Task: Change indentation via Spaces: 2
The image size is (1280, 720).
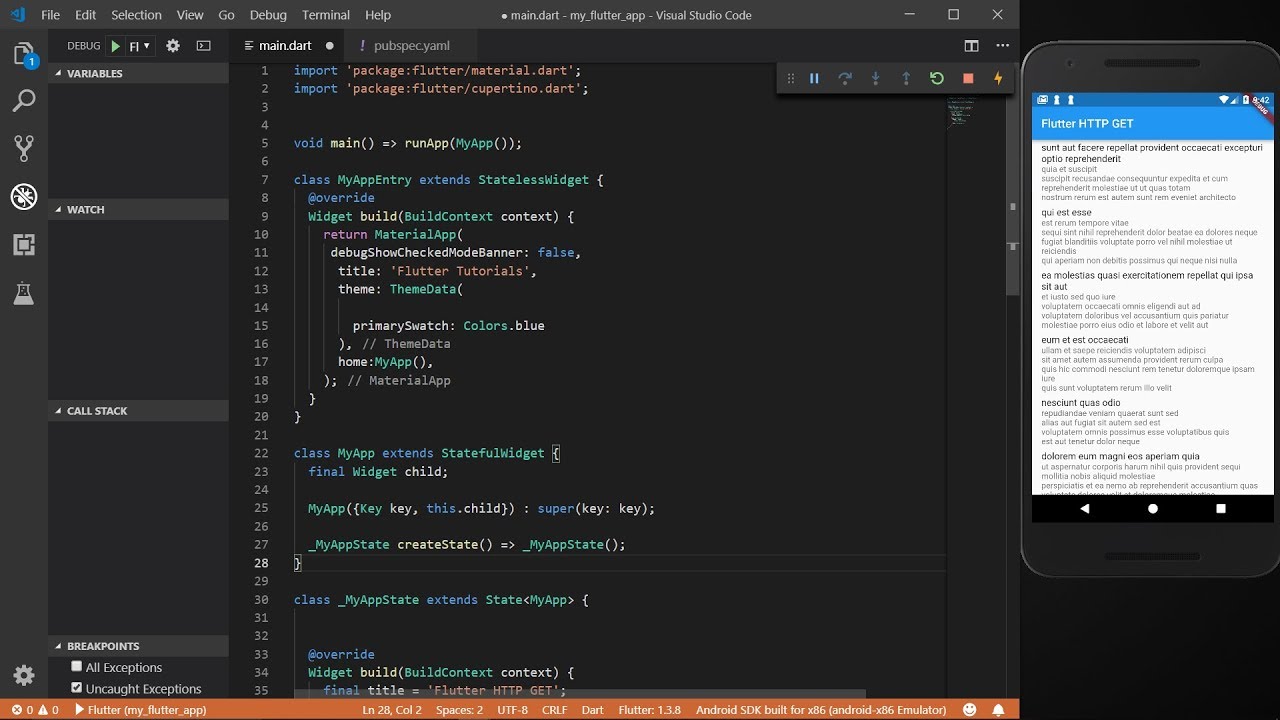Action: pos(459,710)
